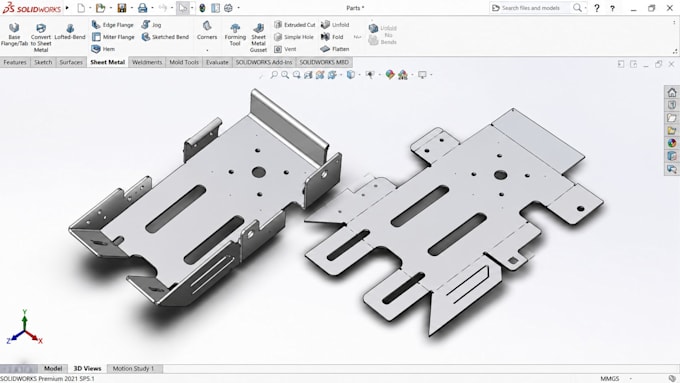Select the Miter Flange tool
Screen dimensions: 680x383
click(x=113, y=37)
